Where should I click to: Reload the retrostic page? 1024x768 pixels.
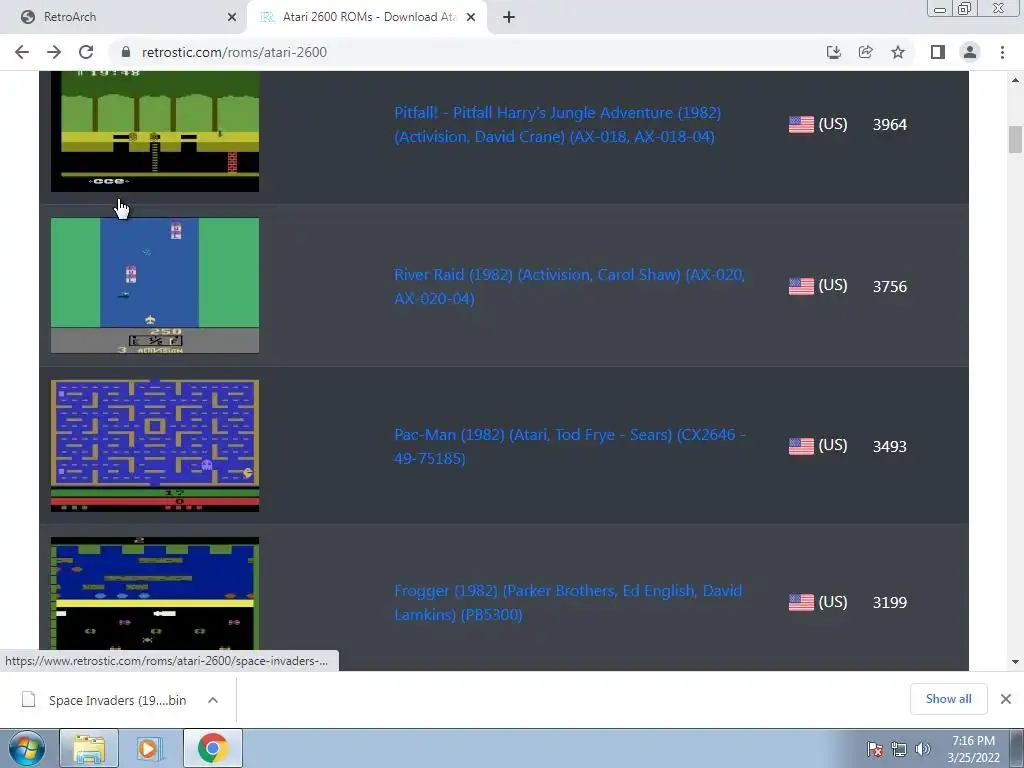pyautogui.click(x=86, y=52)
